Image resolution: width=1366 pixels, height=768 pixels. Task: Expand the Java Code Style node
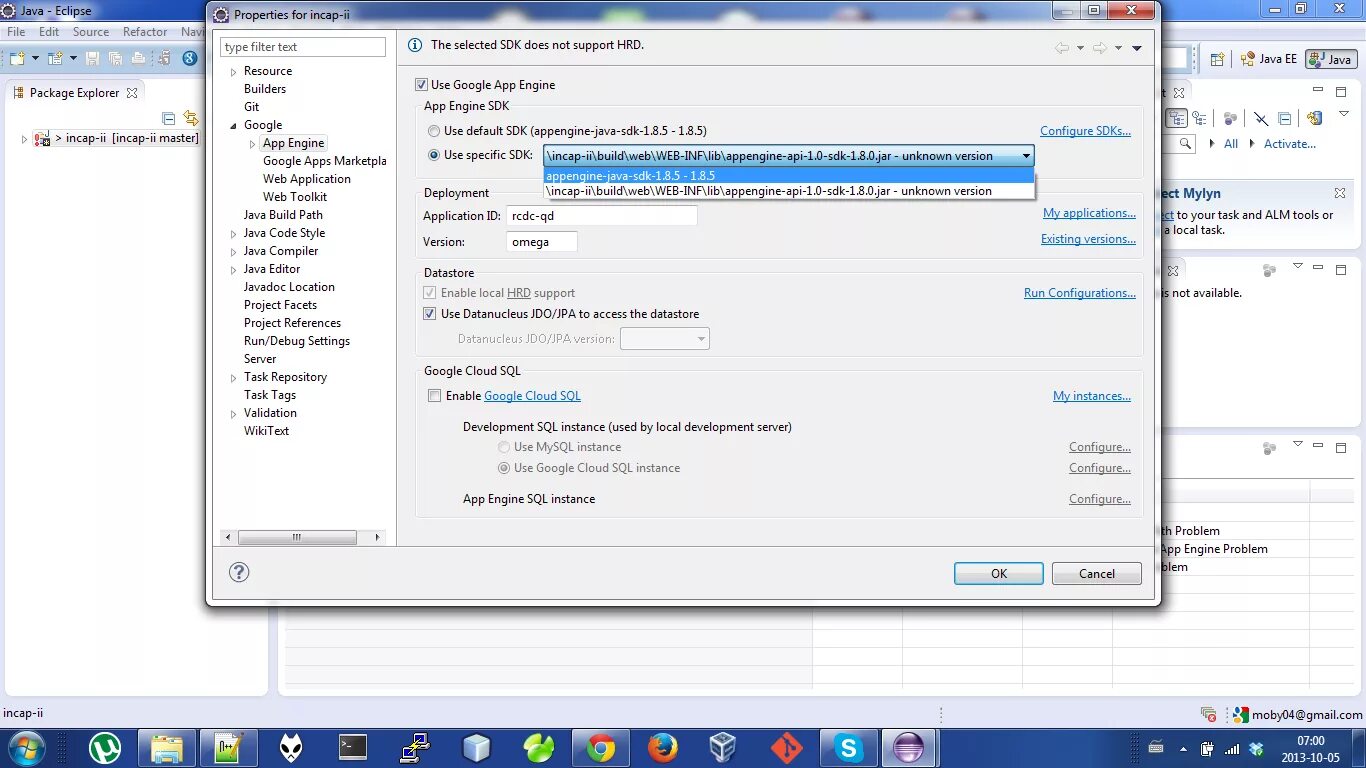click(234, 234)
